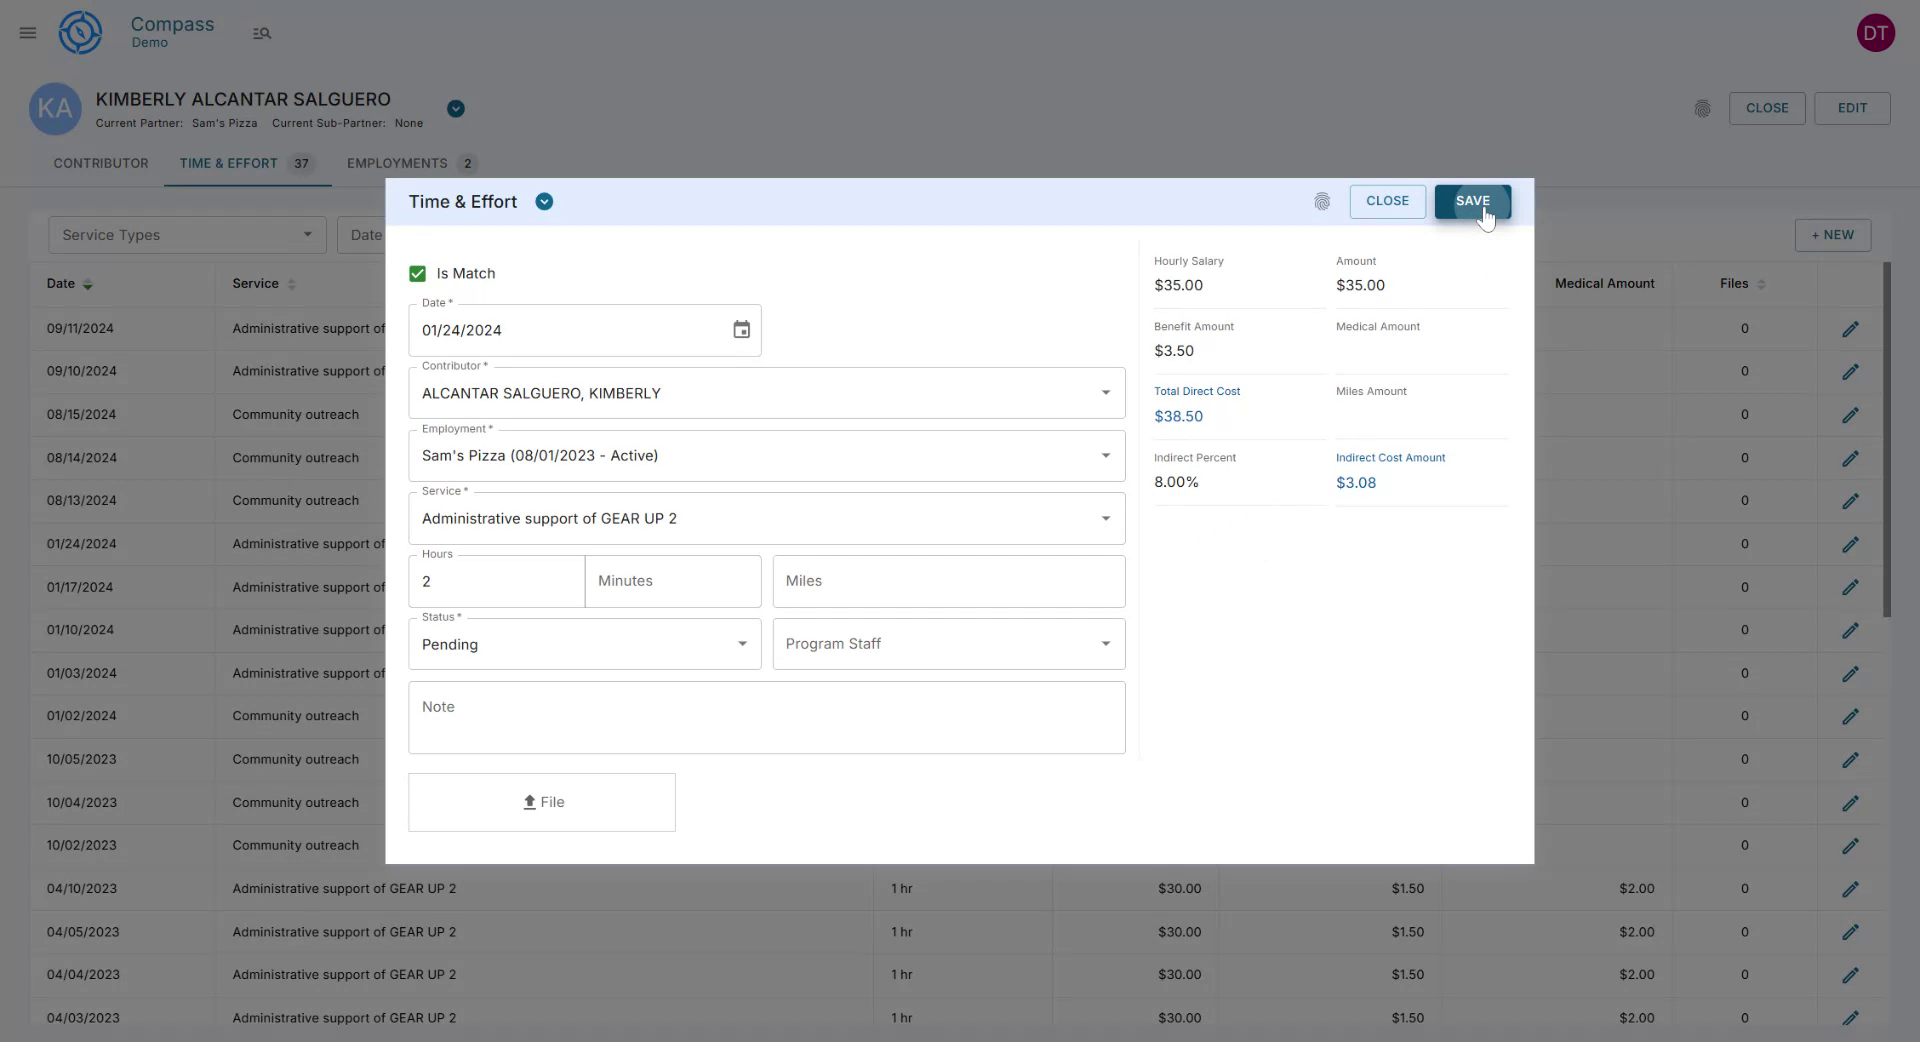Edit the 09/11/2024 time entry with the pencil icon

click(1851, 328)
